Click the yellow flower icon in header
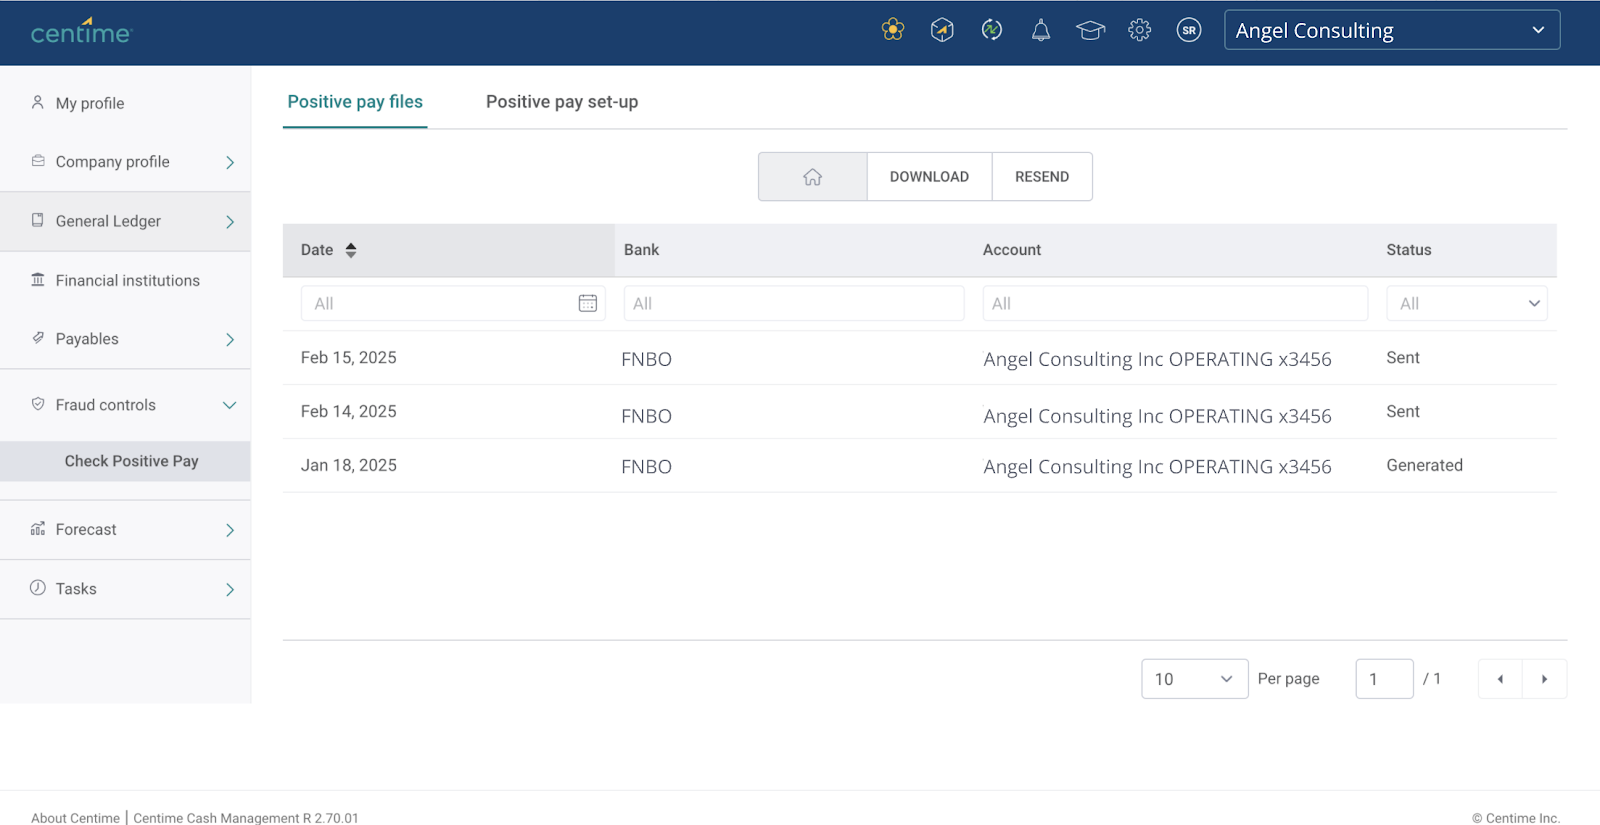Screen dimensions: 1600x825 (x=893, y=30)
